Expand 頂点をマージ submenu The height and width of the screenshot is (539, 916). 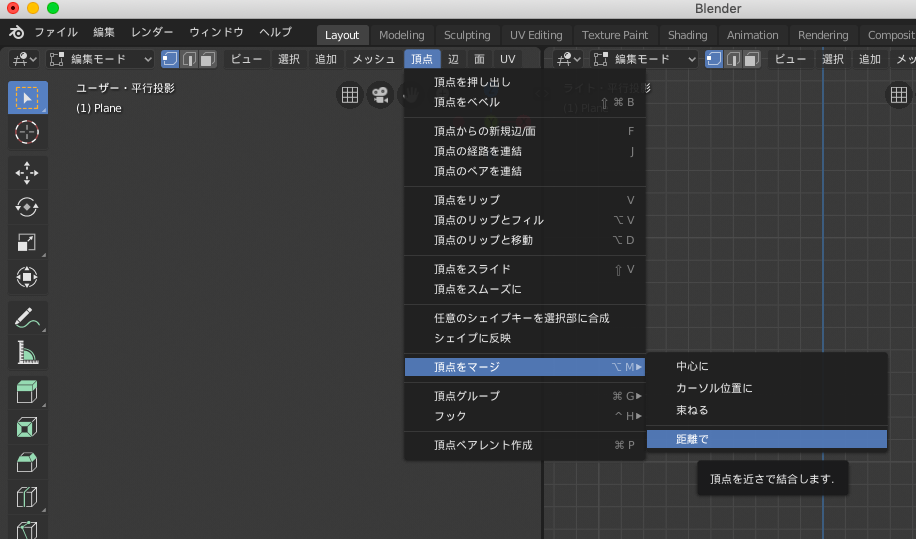coord(525,367)
